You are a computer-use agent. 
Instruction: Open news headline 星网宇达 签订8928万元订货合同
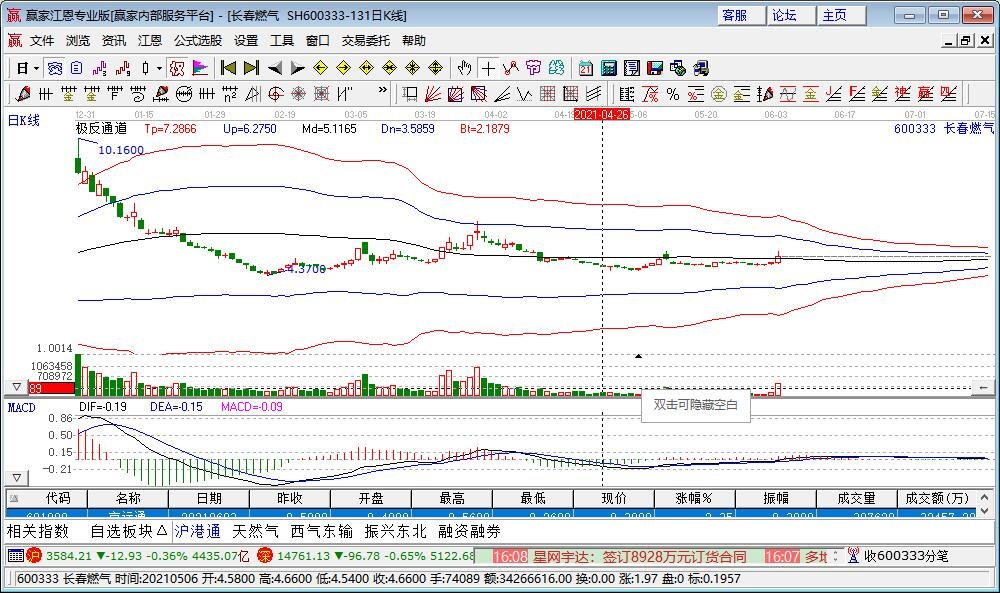click(x=639, y=557)
